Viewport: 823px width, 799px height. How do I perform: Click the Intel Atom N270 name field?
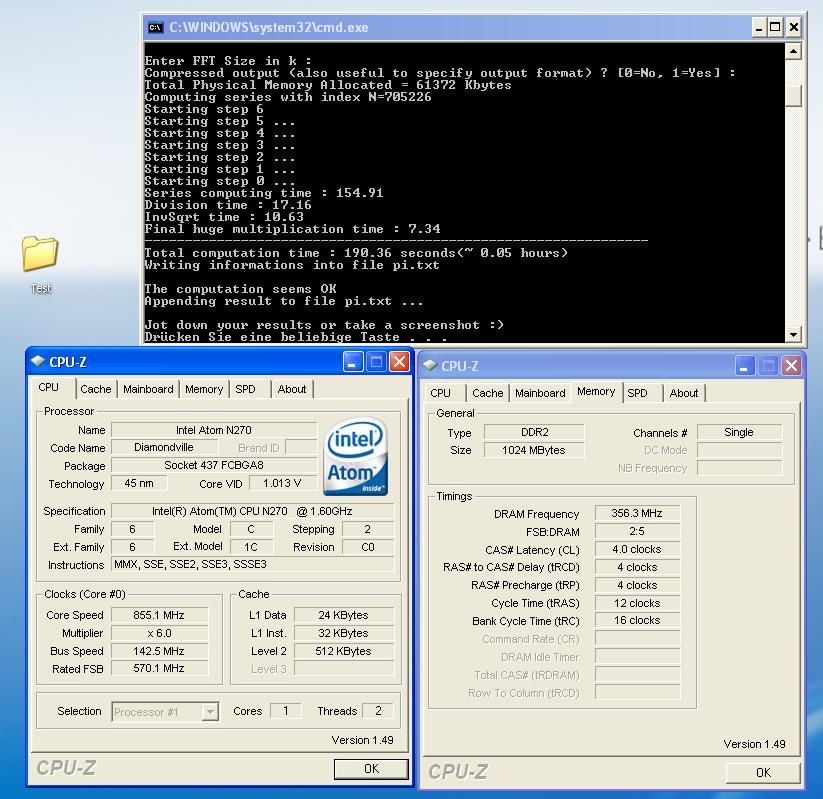[214, 430]
